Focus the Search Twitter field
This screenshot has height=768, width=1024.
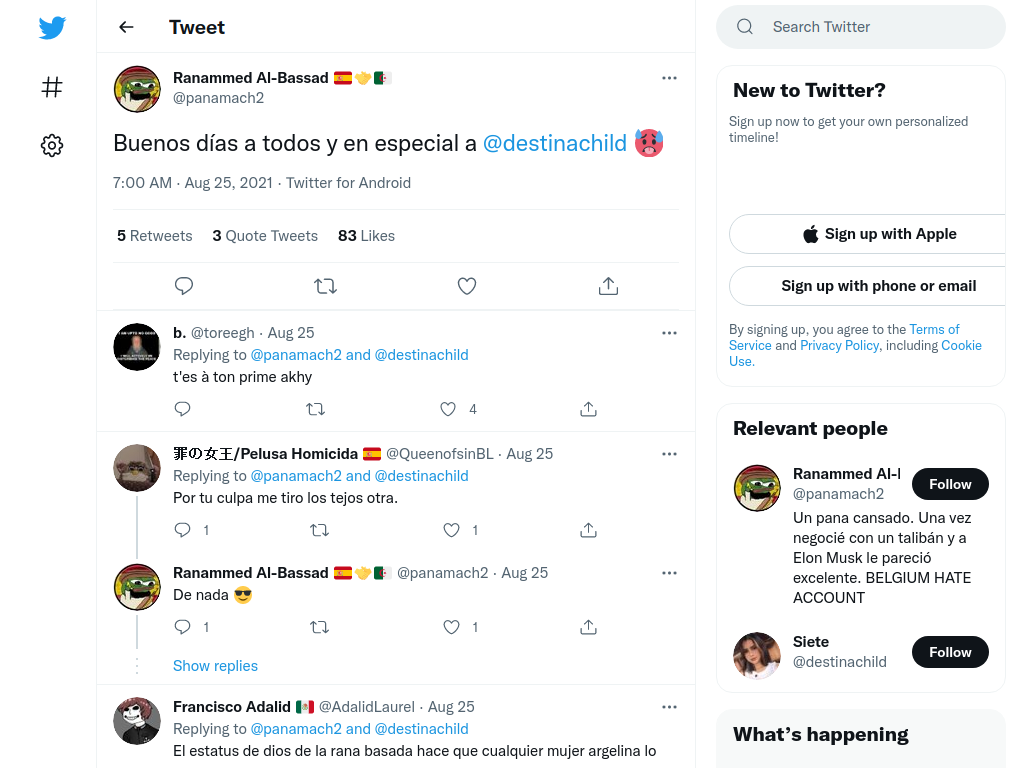click(861, 27)
